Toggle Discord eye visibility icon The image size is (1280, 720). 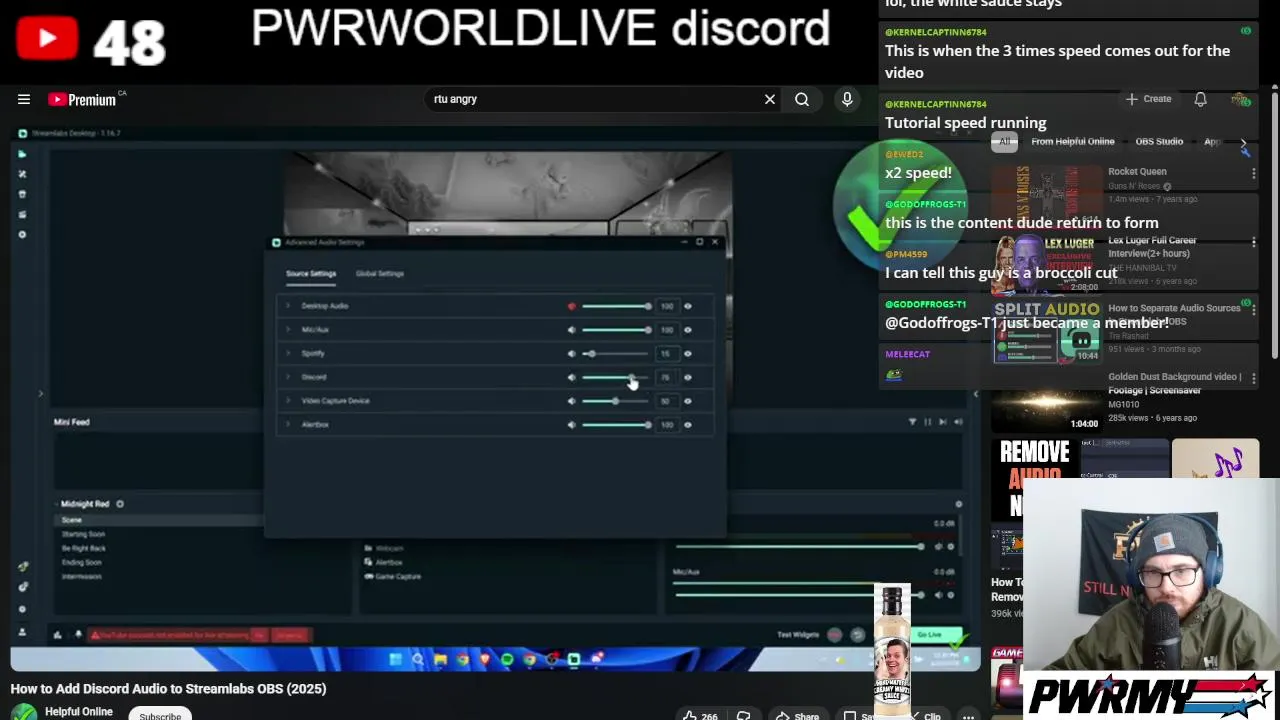click(x=688, y=377)
